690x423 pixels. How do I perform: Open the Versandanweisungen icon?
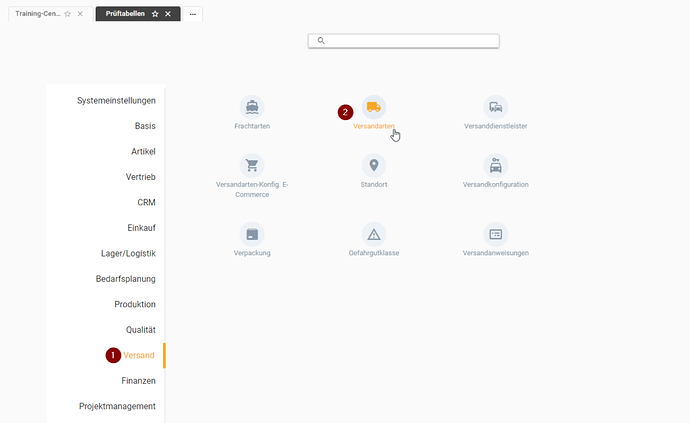click(x=495, y=234)
